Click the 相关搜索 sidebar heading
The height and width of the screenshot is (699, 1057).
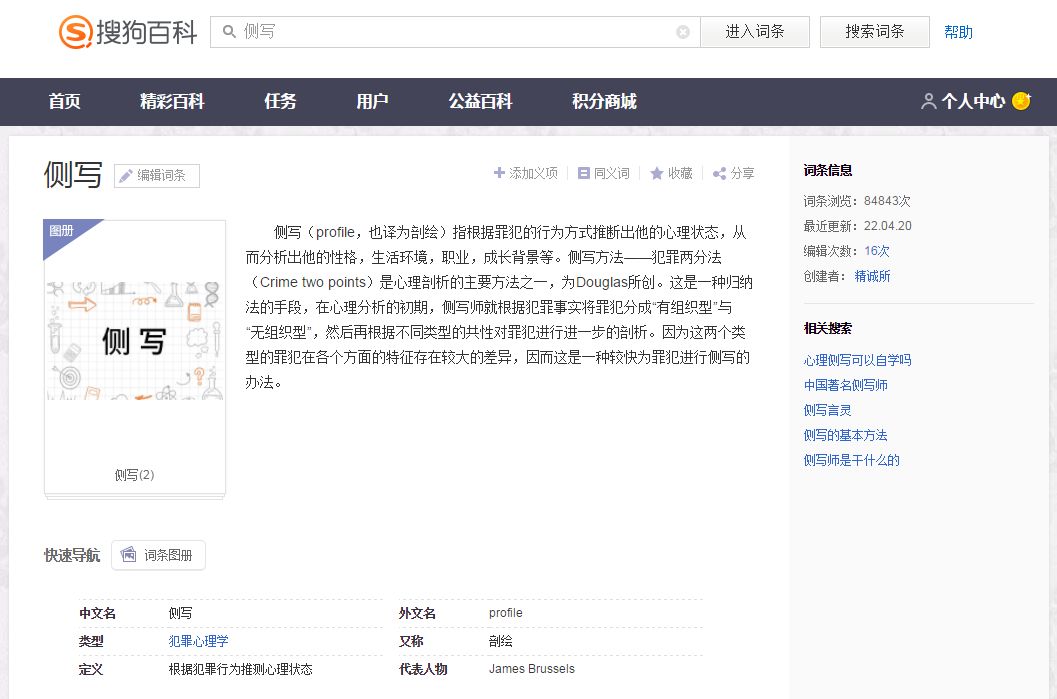coord(828,328)
